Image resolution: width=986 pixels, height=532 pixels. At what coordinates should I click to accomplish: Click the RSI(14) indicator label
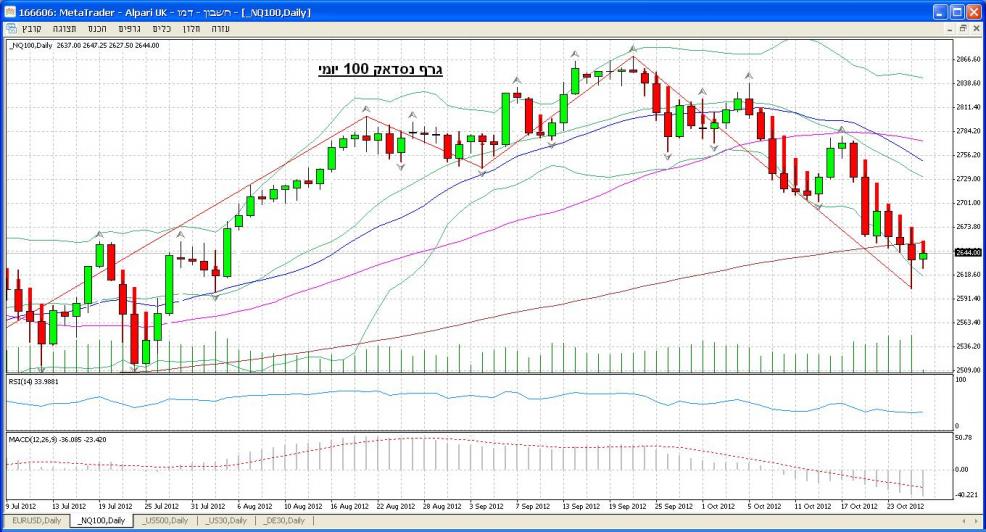(x=30, y=381)
